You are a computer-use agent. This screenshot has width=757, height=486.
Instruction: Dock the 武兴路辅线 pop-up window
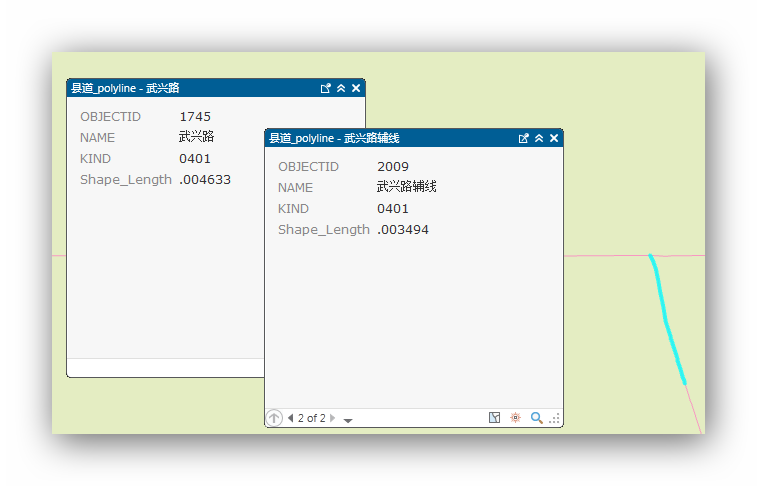(523, 139)
